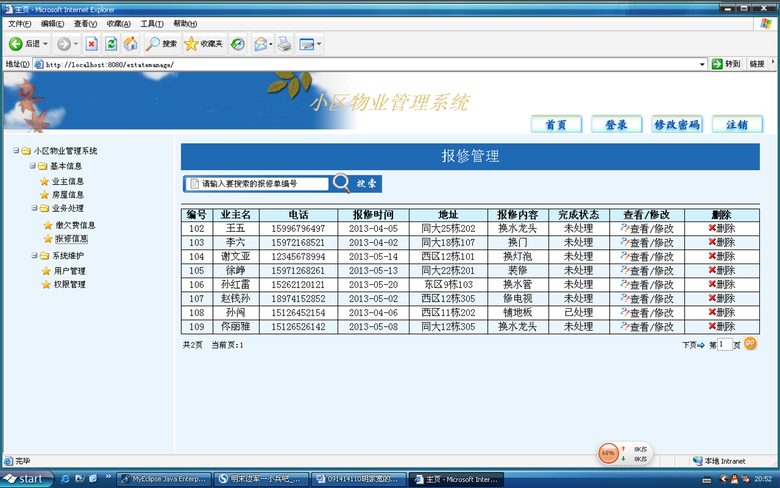Click view/edit icon in row 103
Image resolution: width=780 pixels, height=488 pixels.
click(x=625, y=242)
